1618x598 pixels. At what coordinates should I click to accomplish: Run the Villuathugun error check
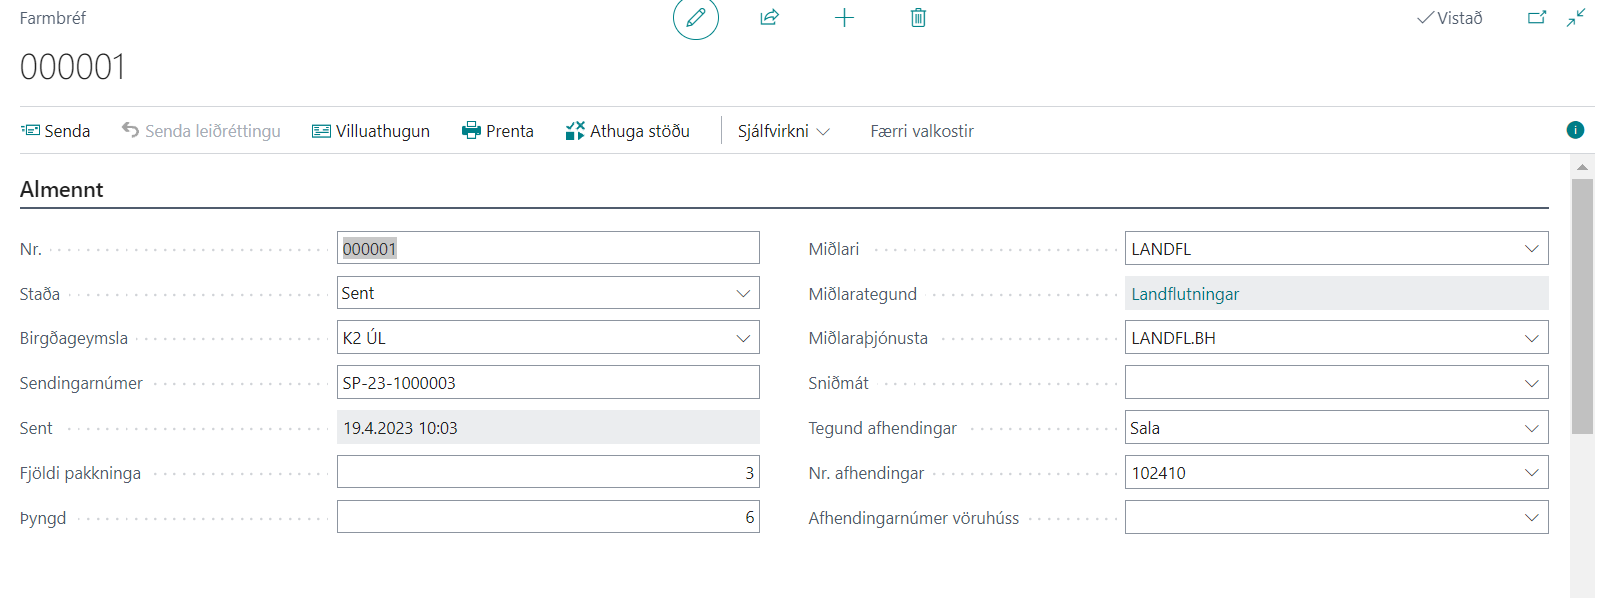[x=371, y=131]
